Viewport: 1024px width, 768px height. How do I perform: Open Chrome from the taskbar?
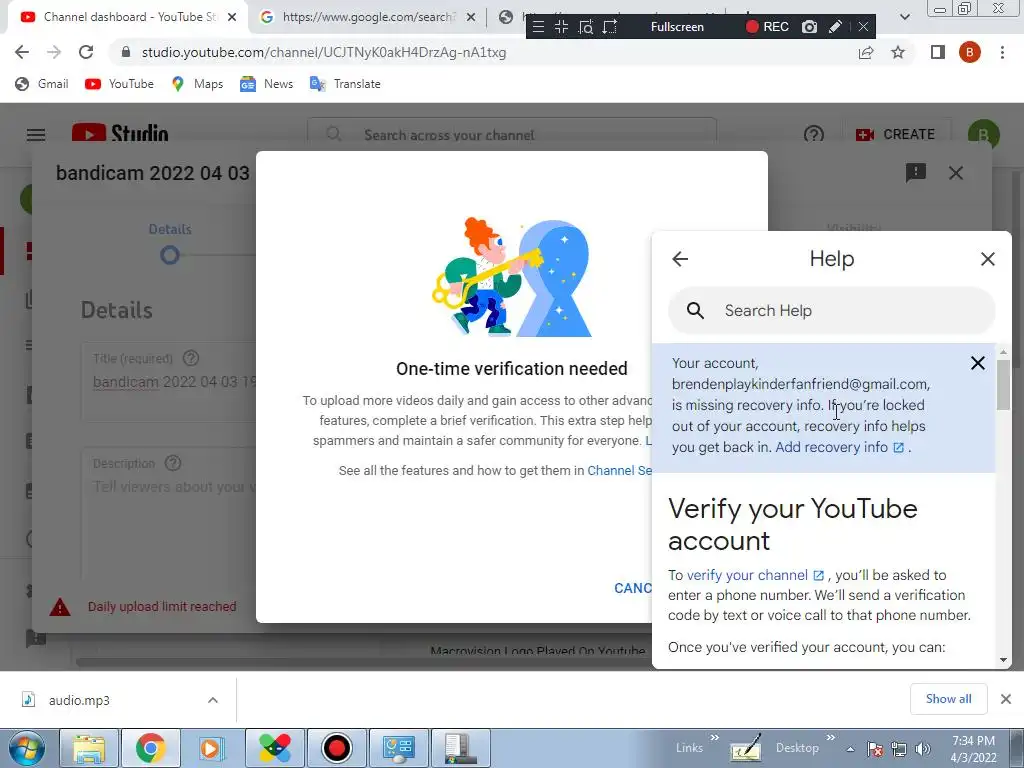150,748
